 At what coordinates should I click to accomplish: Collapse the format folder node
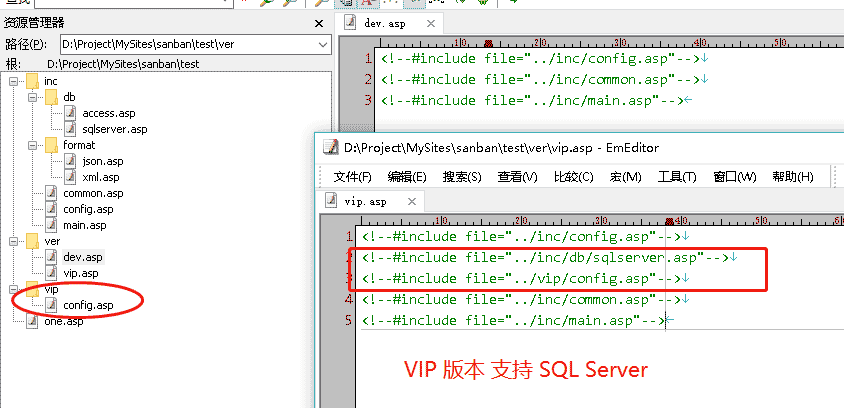32,145
